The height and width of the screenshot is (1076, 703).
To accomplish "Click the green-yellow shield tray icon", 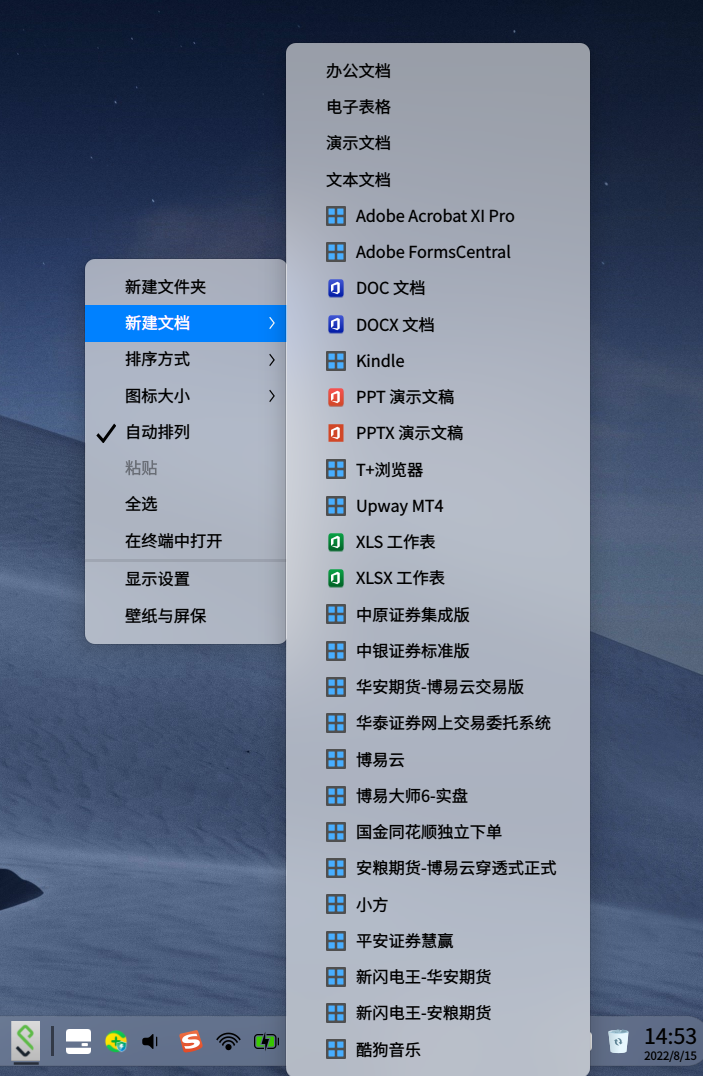I will pos(116,1042).
